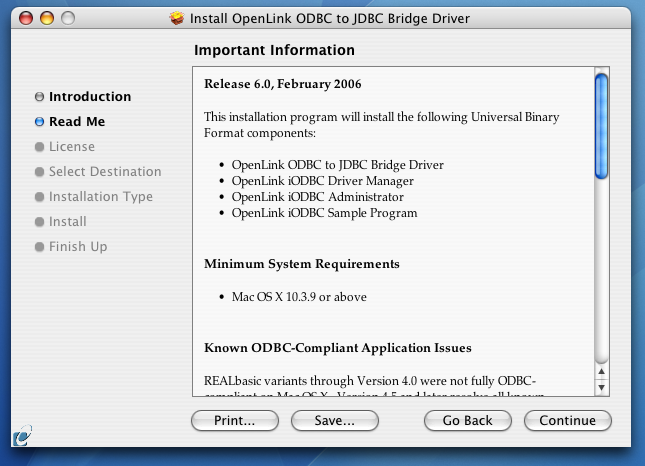Click the 'REALbasic variants through Version 4.0' line
The height and width of the screenshot is (466, 645).
pyautogui.click(x=370, y=381)
